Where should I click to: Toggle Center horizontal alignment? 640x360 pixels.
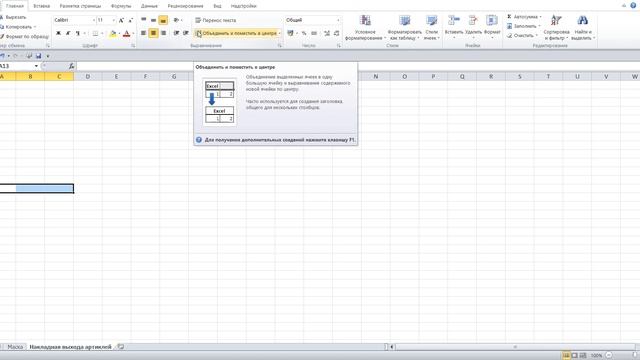click(x=153, y=33)
